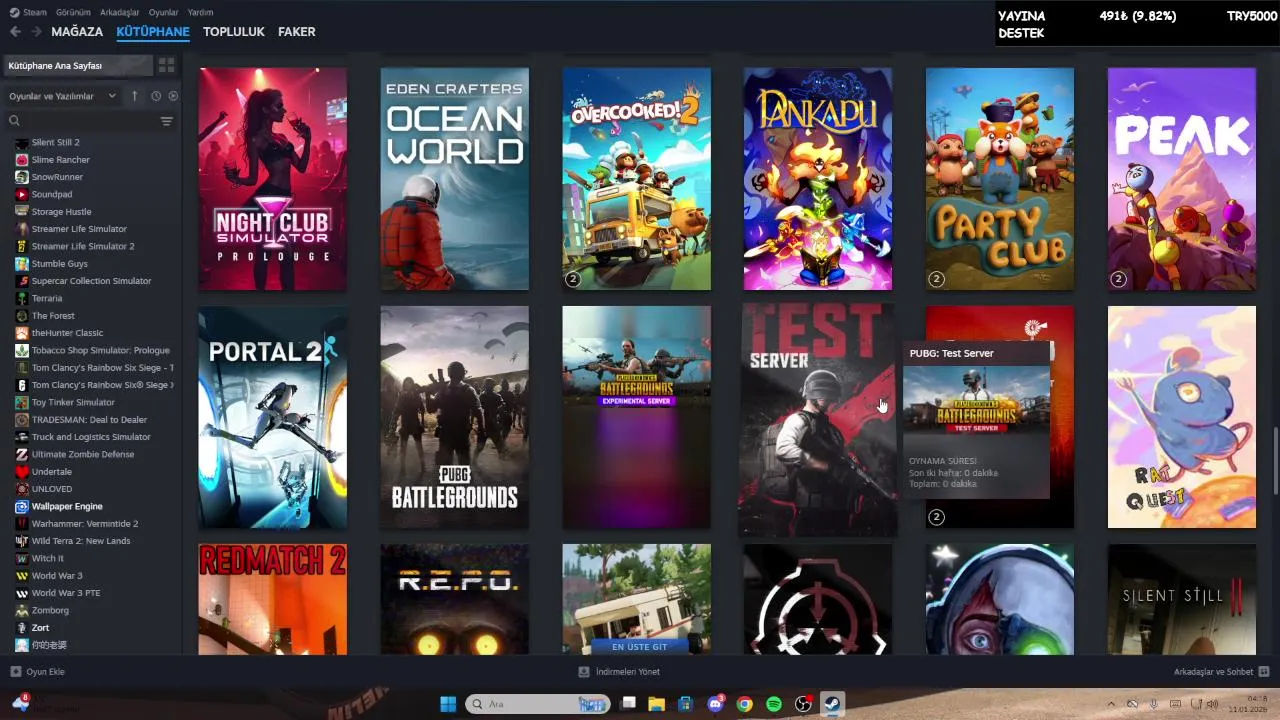Open the Oyunlar menu

tap(164, 12)
